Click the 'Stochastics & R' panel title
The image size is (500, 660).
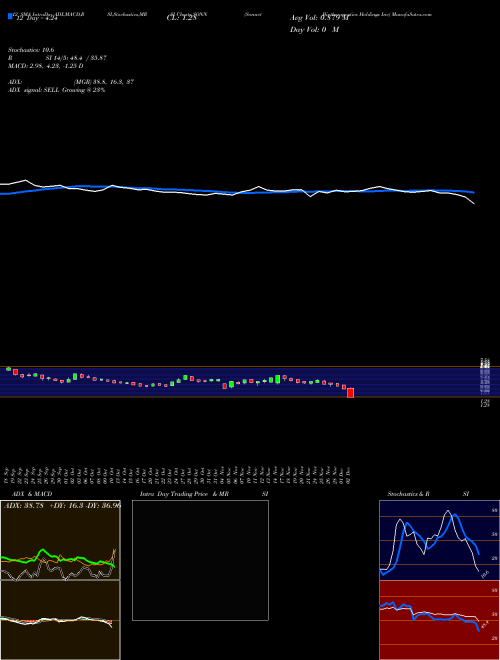tap(408, 494)
